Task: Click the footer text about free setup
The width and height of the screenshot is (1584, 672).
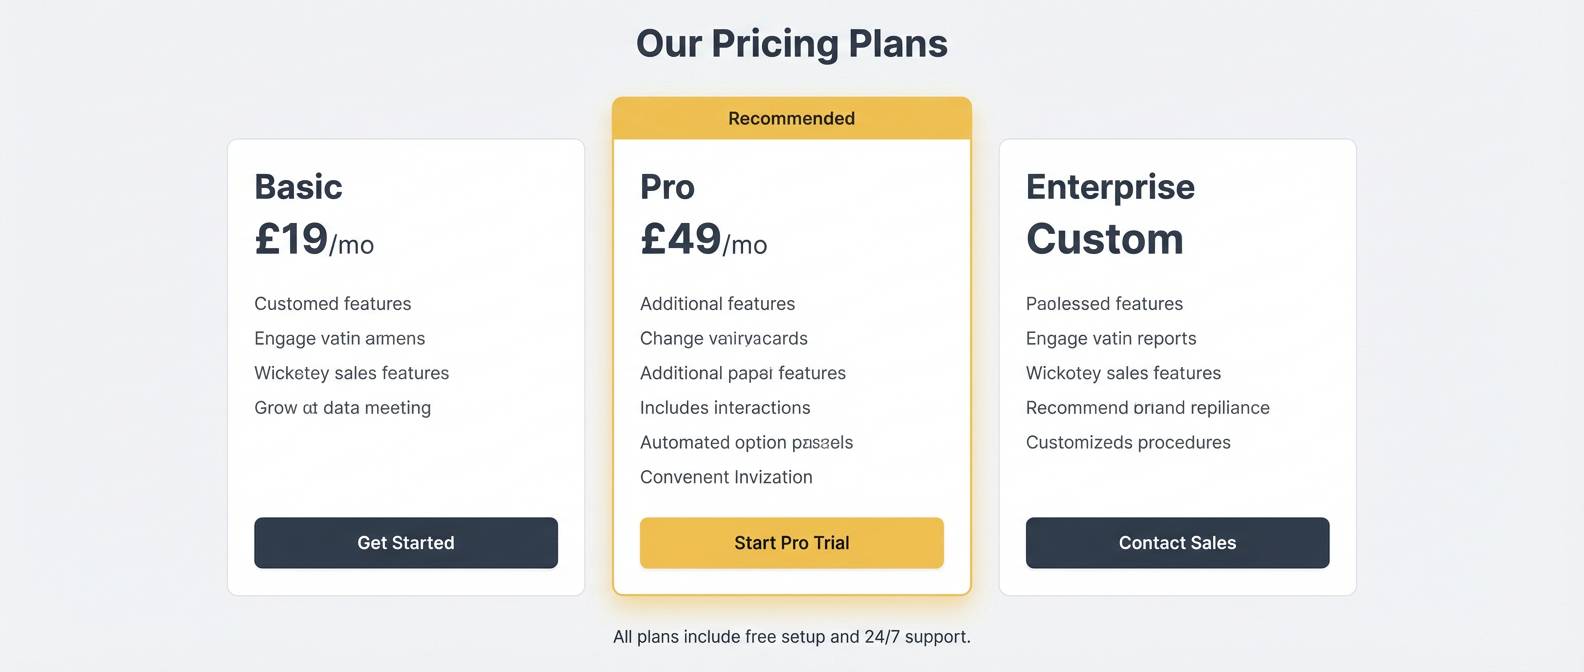Action: click(791, 636)
